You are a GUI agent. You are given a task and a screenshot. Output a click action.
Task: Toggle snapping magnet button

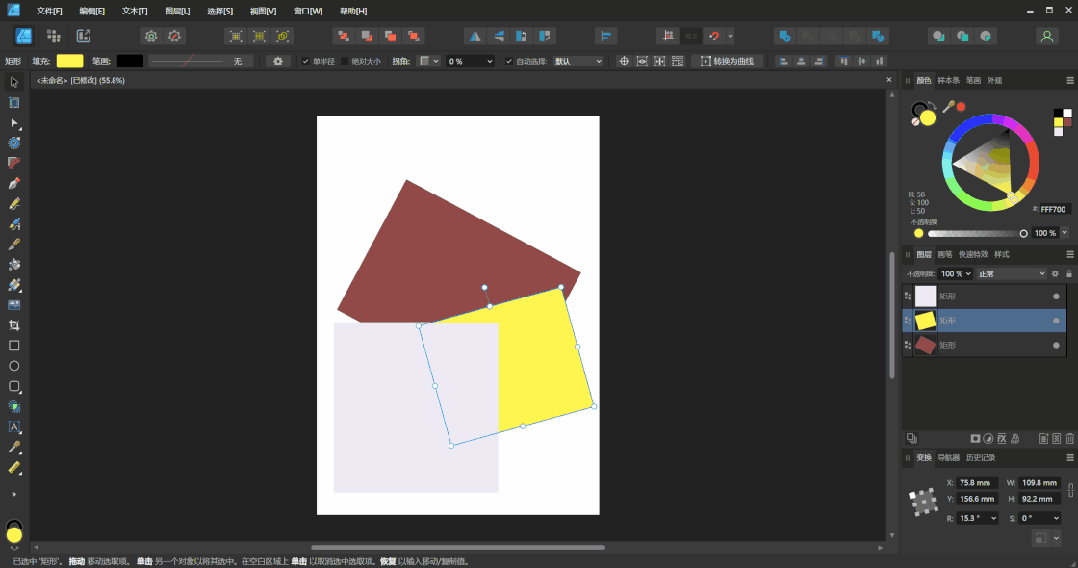pyautogui.click(x=714, y=36)
